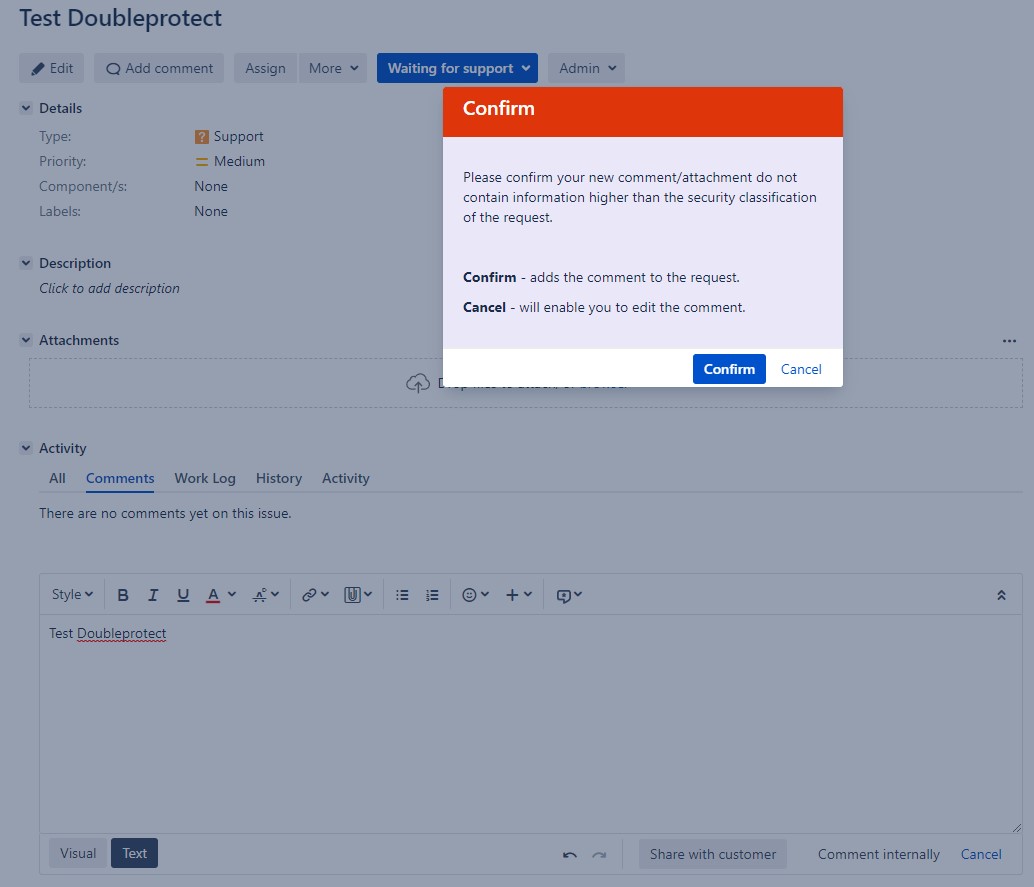Switch editor to Text mode
This screenshot has width=1034, height=887.
(x=134, y=853)
